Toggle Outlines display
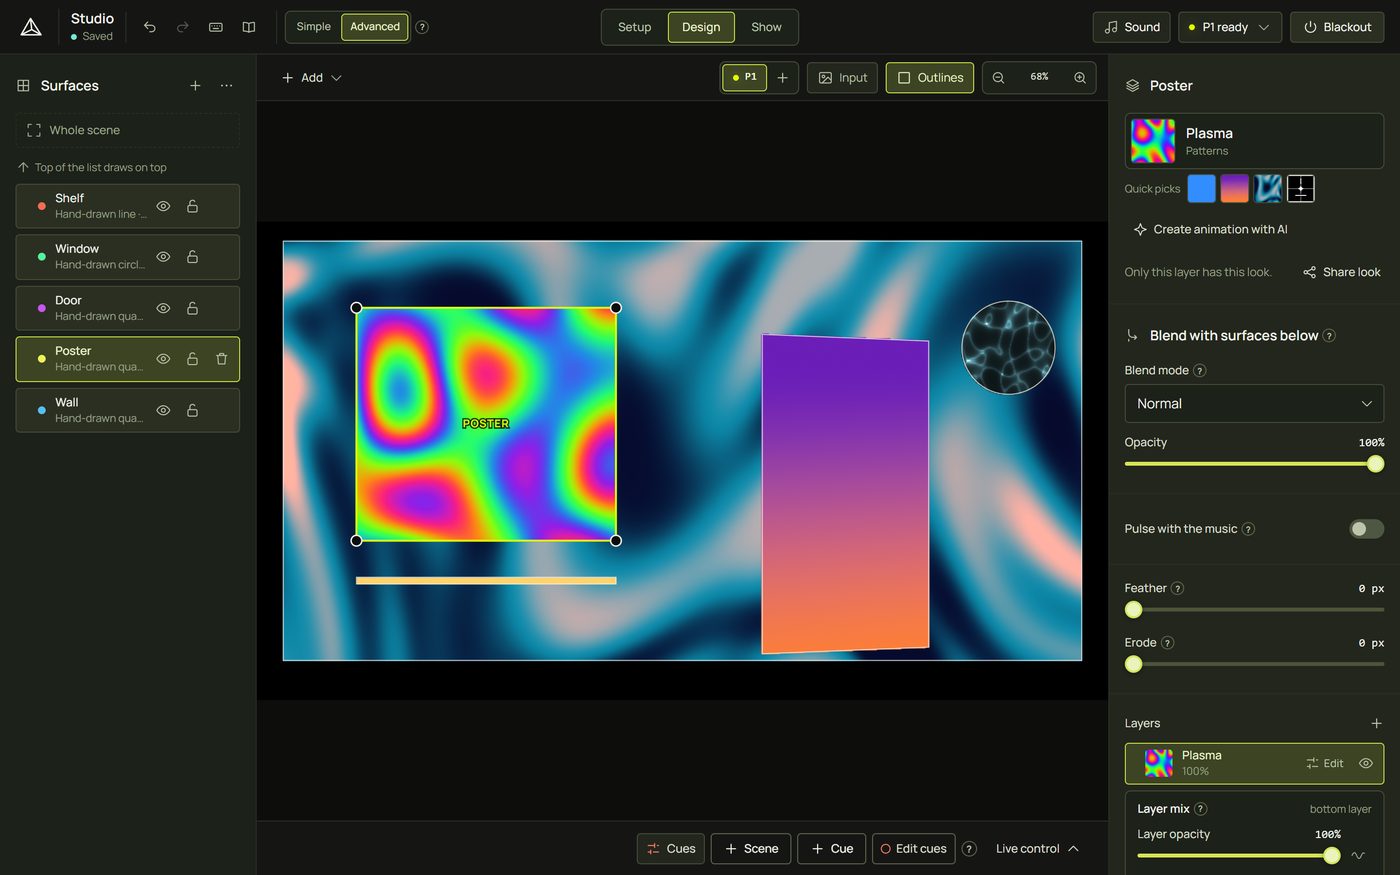 click(930, 77)
